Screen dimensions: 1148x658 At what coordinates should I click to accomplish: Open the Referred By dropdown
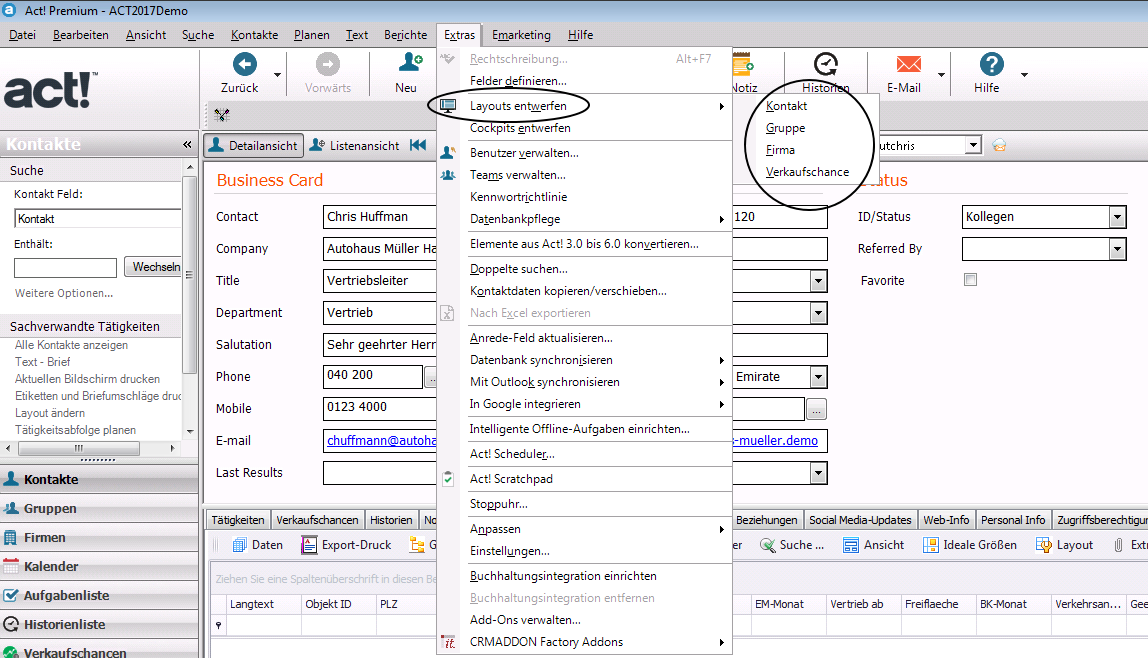(1117, 249)
